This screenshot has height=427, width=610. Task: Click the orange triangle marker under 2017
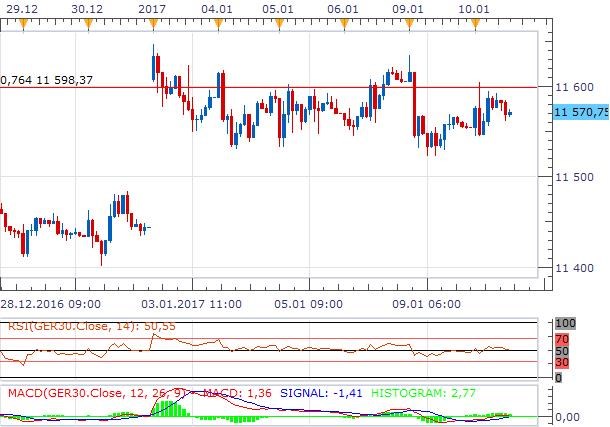click(152, 21)
